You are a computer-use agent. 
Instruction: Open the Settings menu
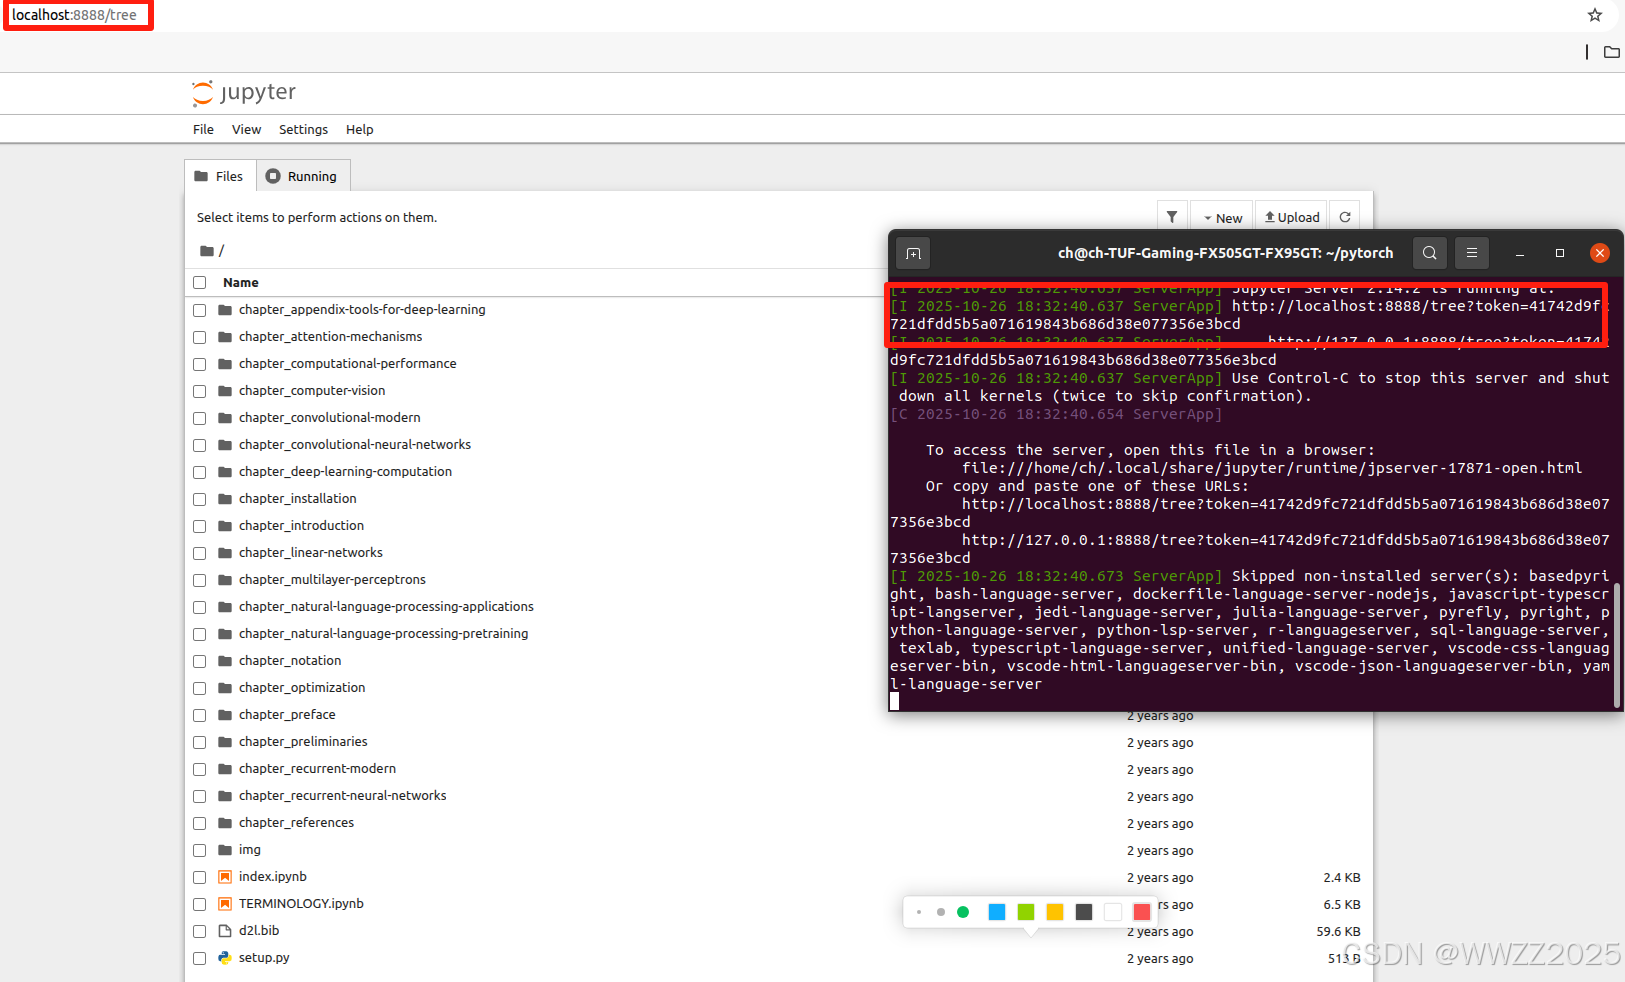(303, 130)
